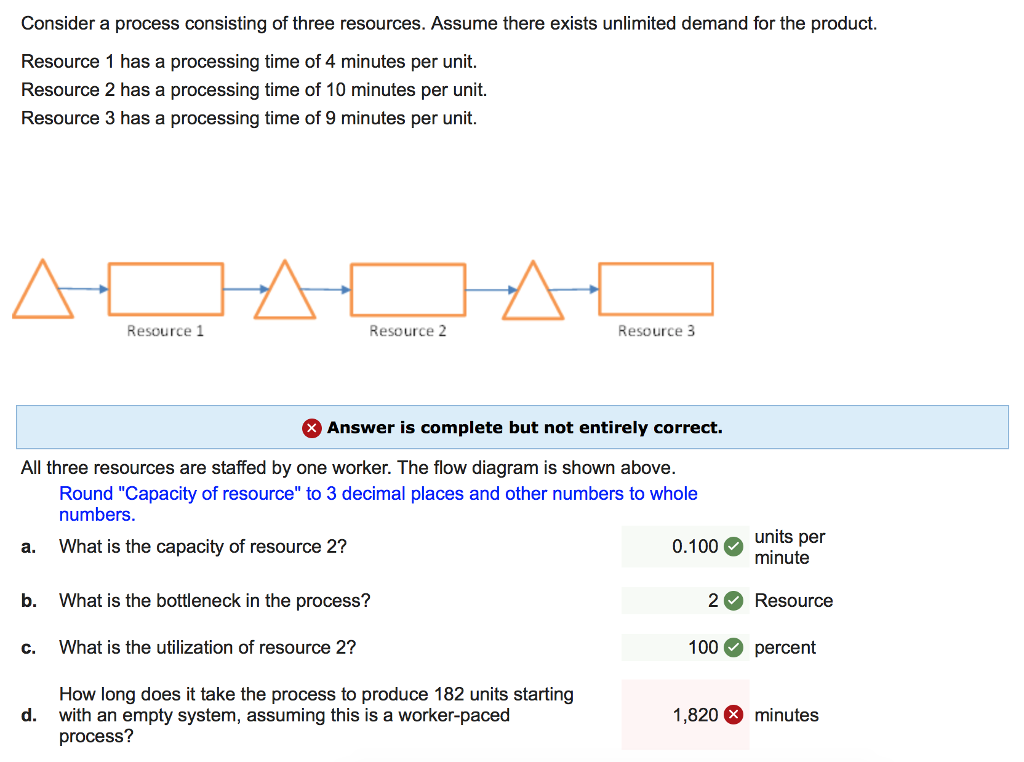Select the Resource 2 rectangle

408,290
